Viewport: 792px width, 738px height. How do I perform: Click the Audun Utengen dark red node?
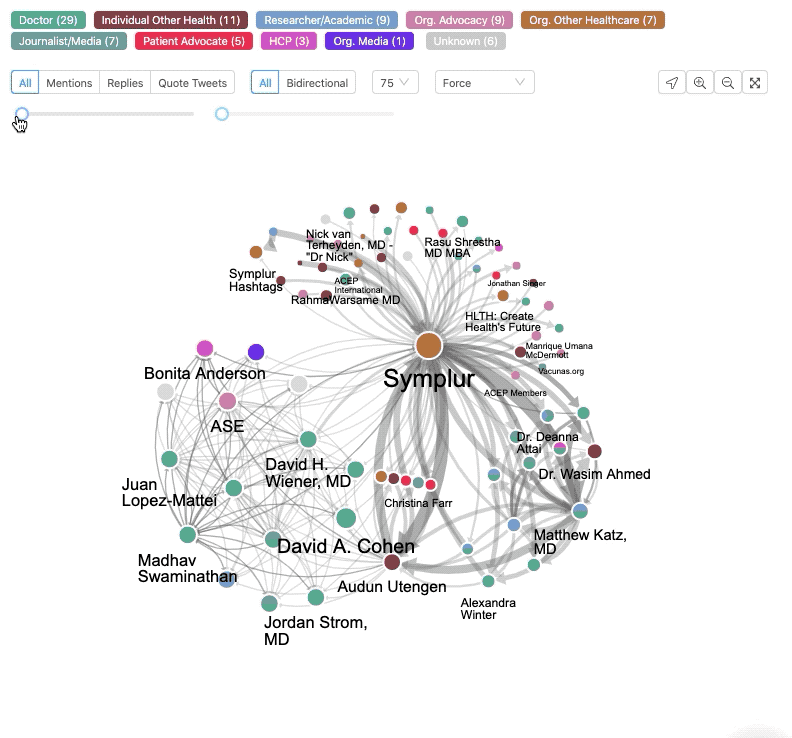pos(392,562)
